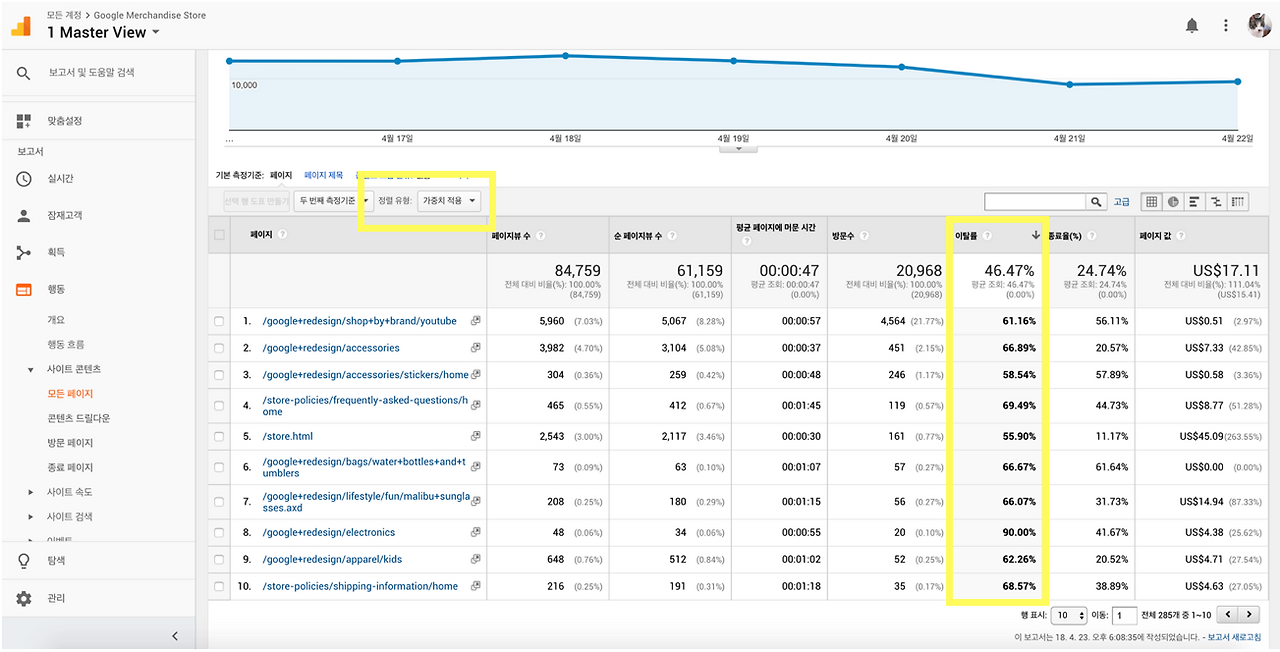Check the row 3 stickers/home checkbox

point(219,375)
